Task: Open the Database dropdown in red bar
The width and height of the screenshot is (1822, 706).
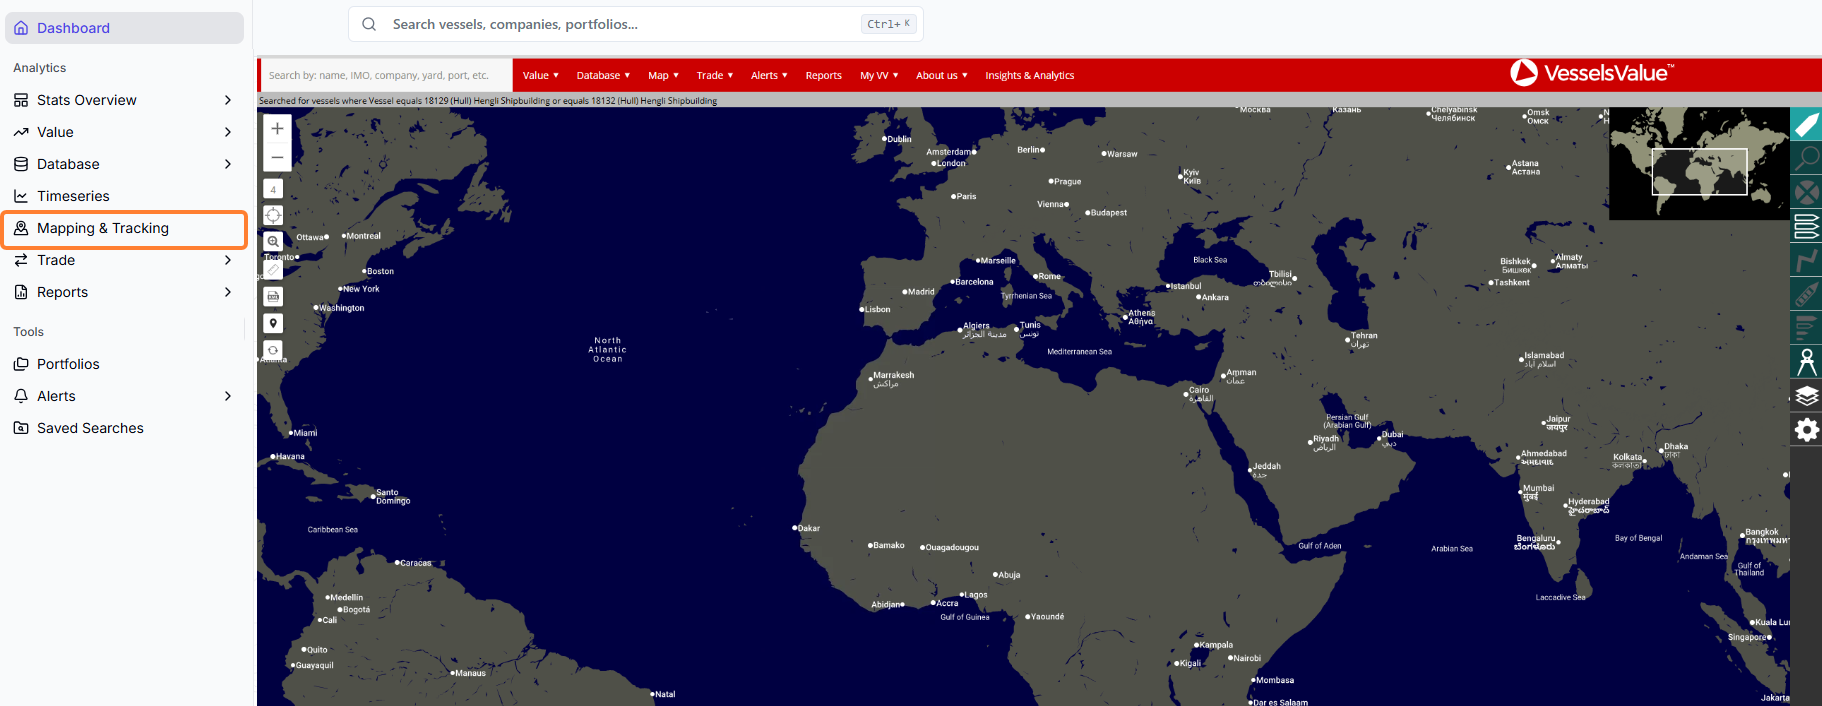Action: coord(603,75)
